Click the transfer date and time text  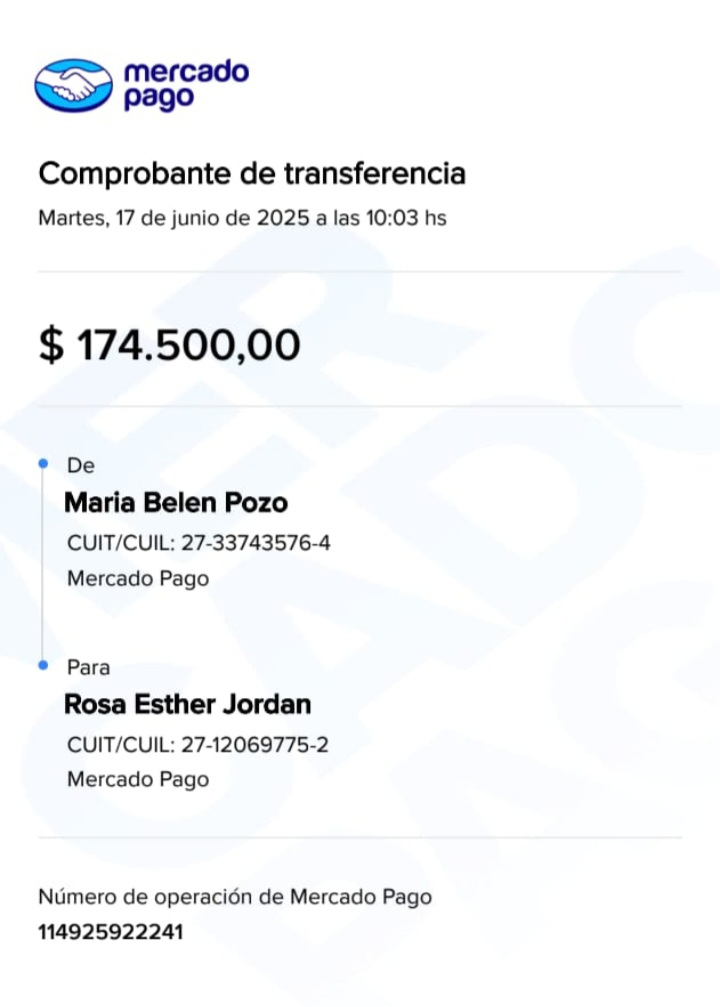pyautogui.click(x=242, y=218)
